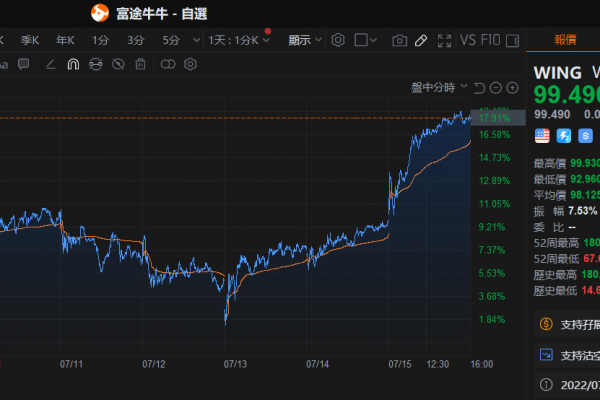Viewport: 600px width, 400px height.
Task: Open chart settings gear in top toolbar
Action: 338,40
